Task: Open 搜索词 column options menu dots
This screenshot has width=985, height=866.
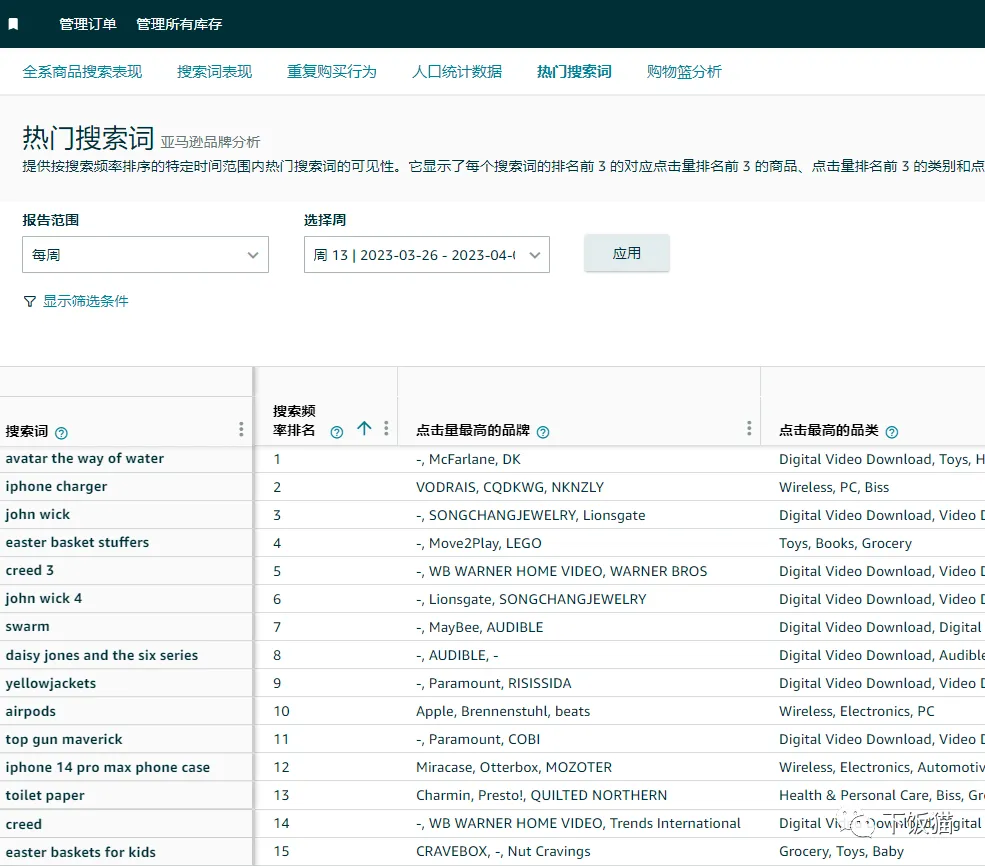Action: [x=241, y=429]
